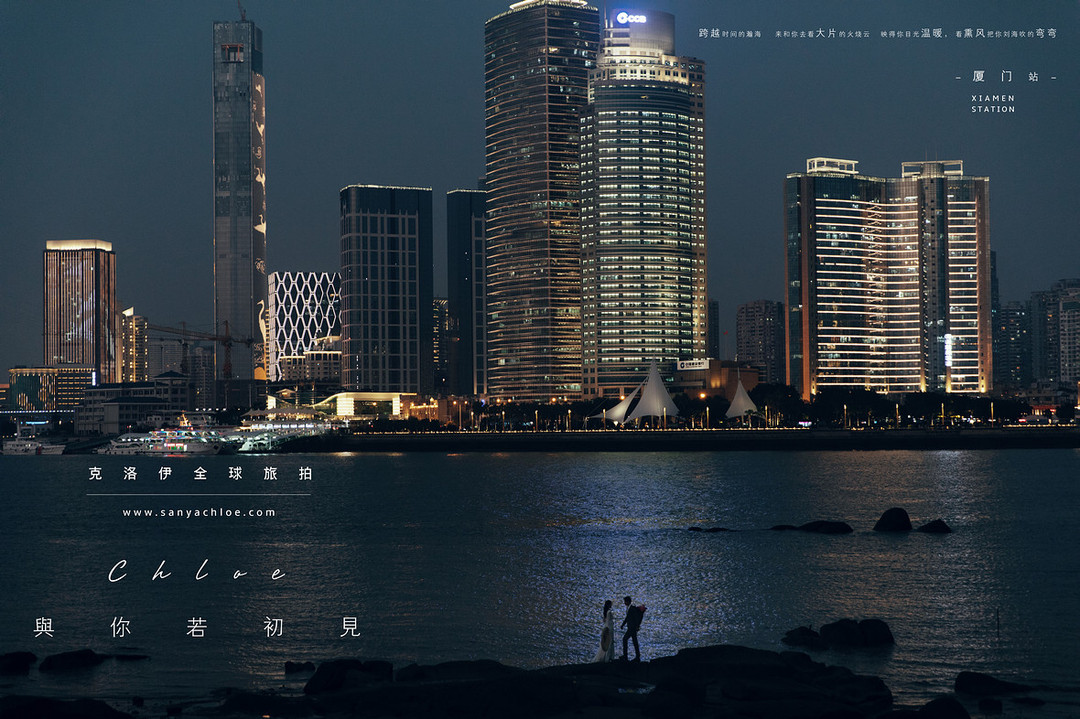The width and height of the screenshot is (1080, 719).
Task: Select the XIAMEN STATION text
Action: pos(992,103)
